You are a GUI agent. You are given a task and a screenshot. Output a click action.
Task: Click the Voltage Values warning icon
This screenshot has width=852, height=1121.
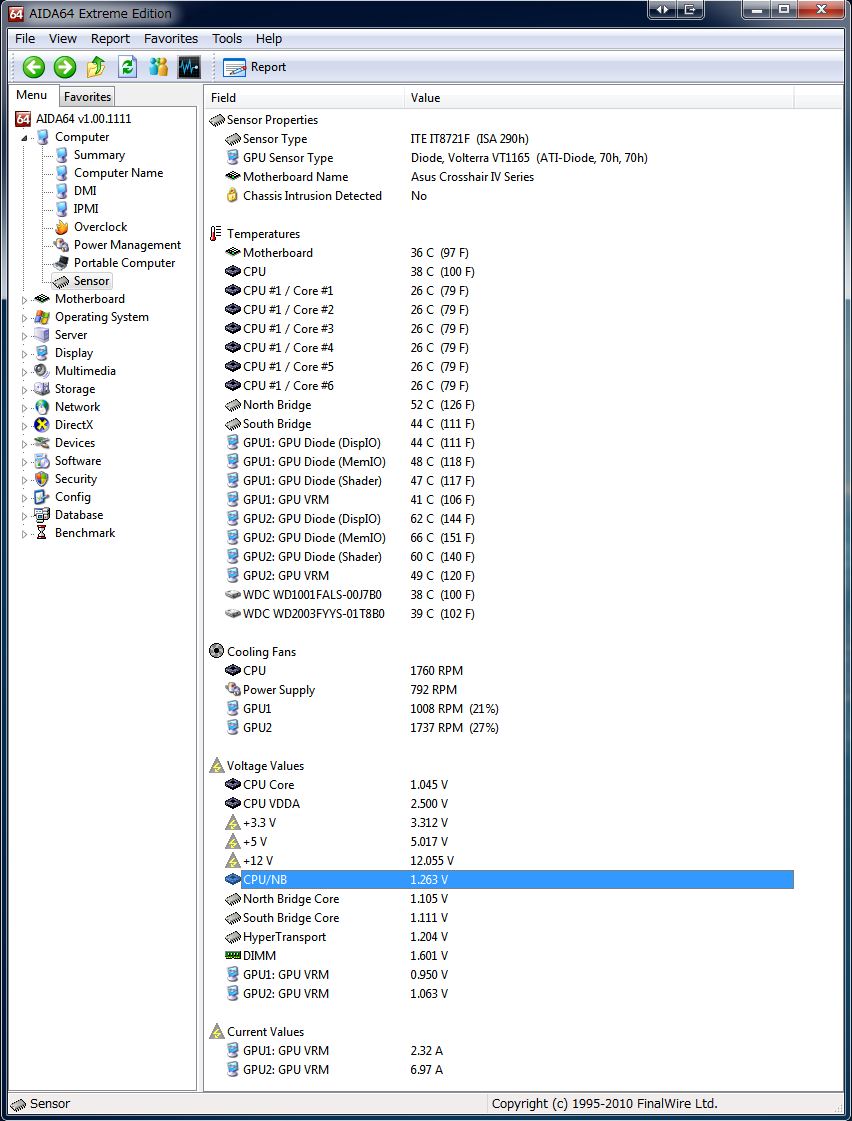tap(216, 766)
